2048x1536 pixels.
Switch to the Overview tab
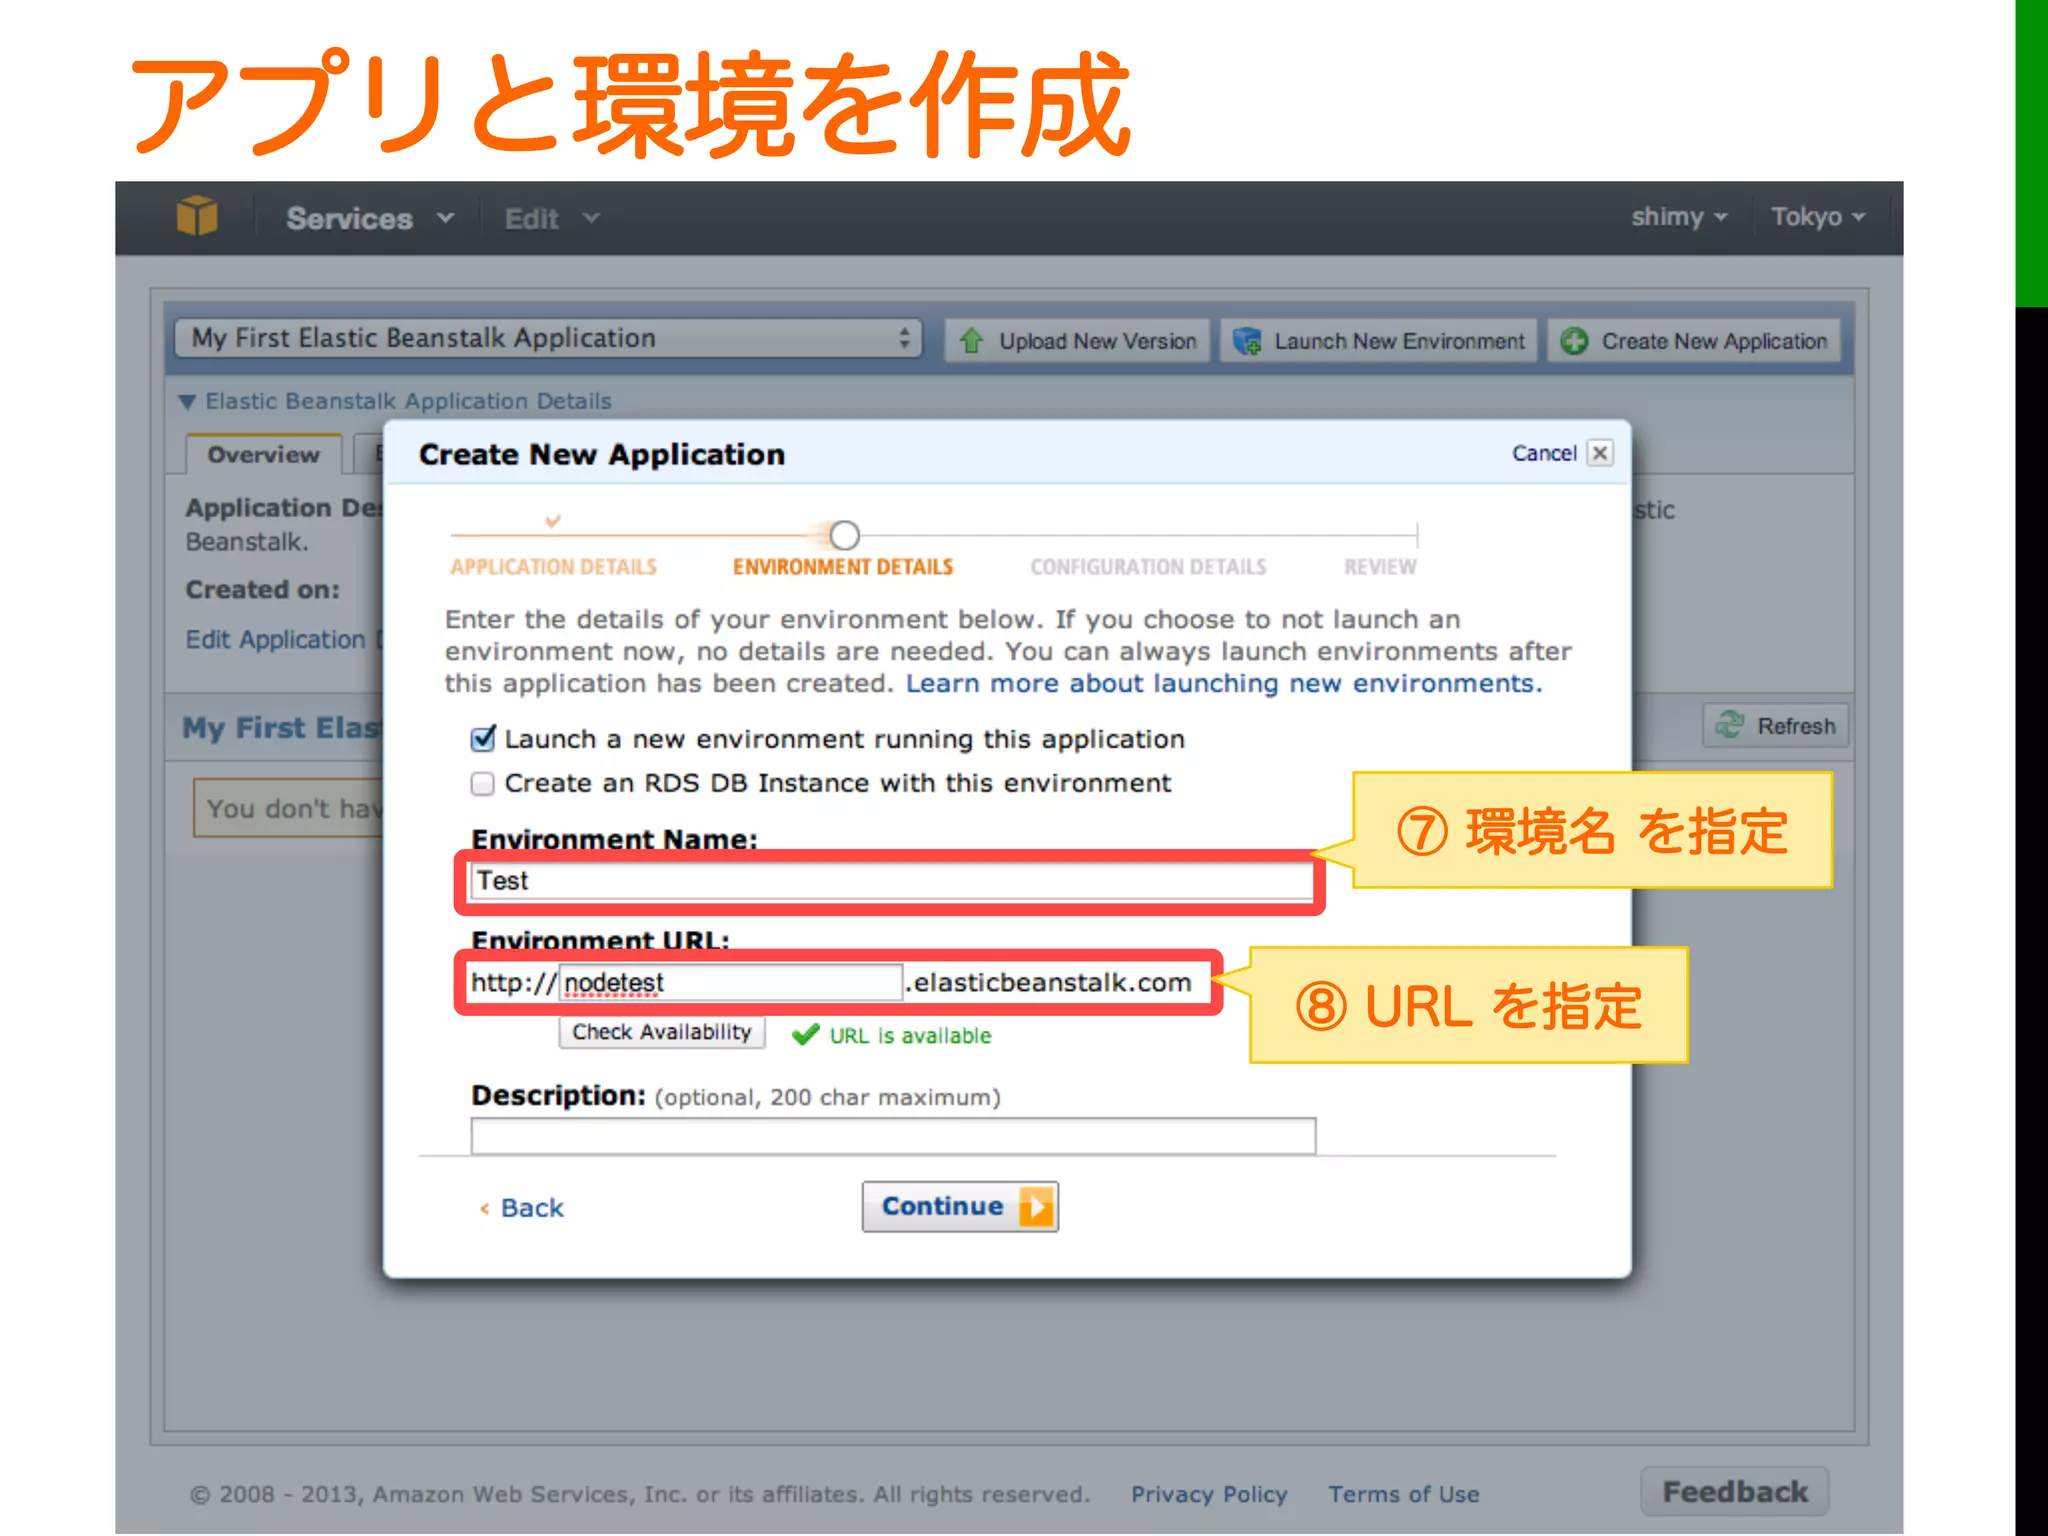(x=264, y=455)
